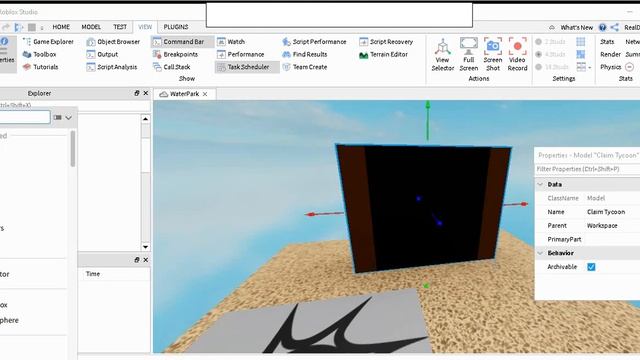Open Script Analysis window
640x360 pixels.
(x=112, y=67)
